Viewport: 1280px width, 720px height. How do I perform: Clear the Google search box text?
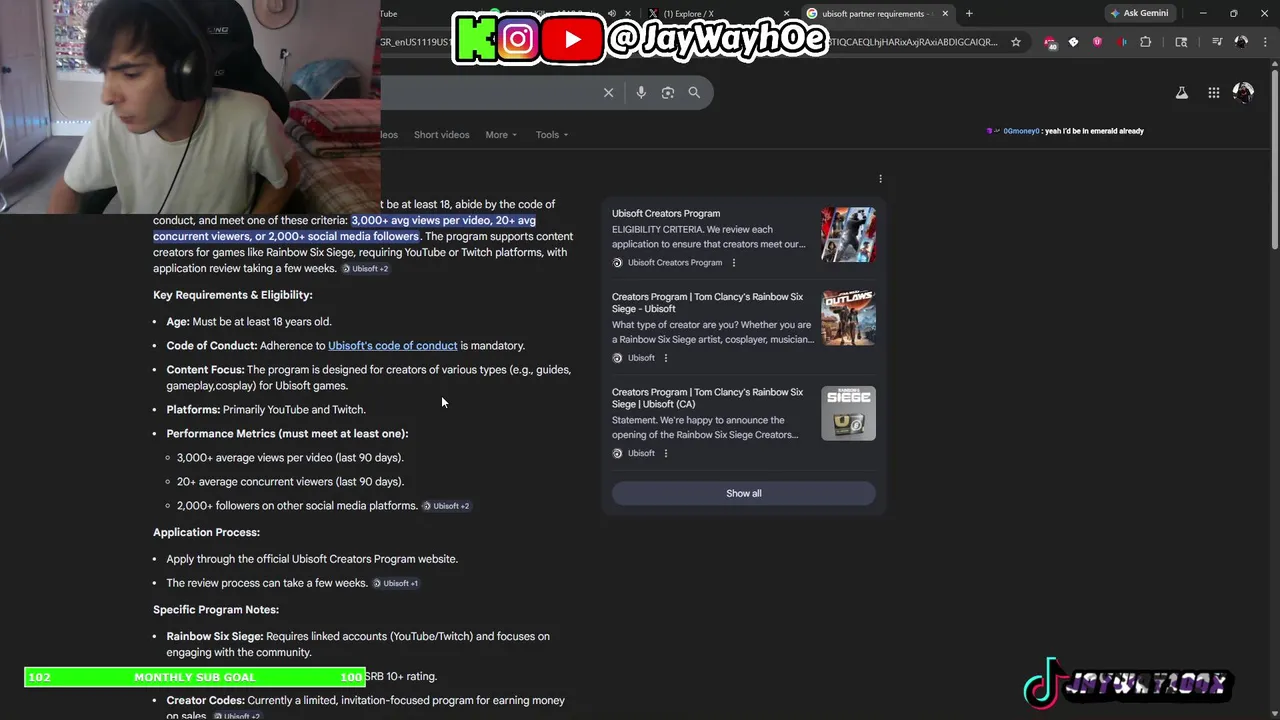608,92
